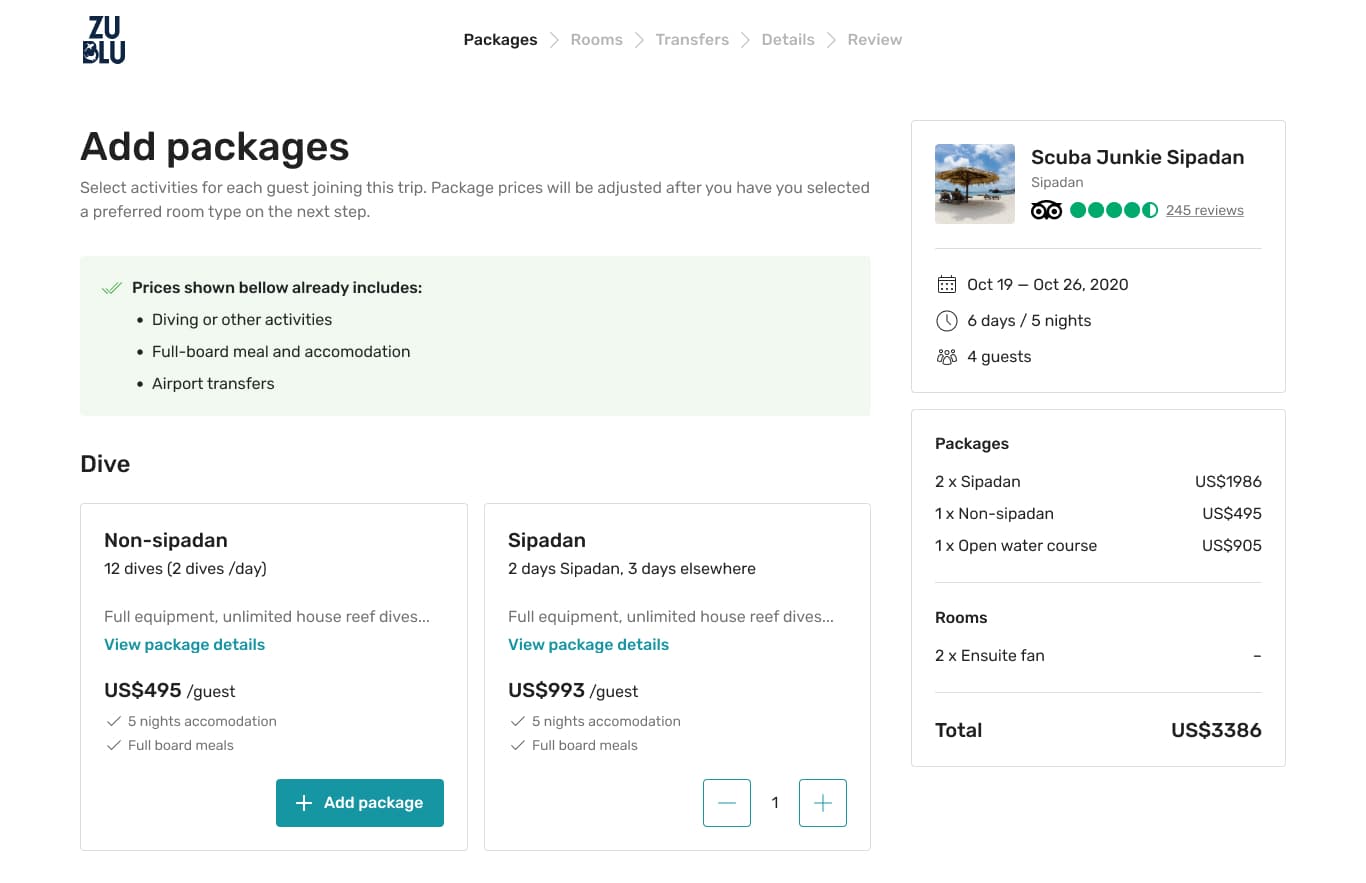Jump to the Details step
The height and width of the screenshot is (883, 1366).
point(788,40)
